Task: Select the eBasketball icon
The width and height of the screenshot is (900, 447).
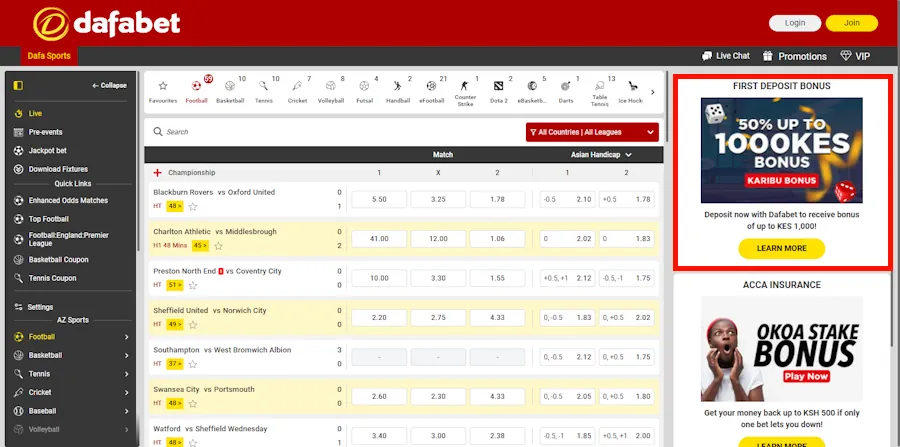Action: click(532, 85)
